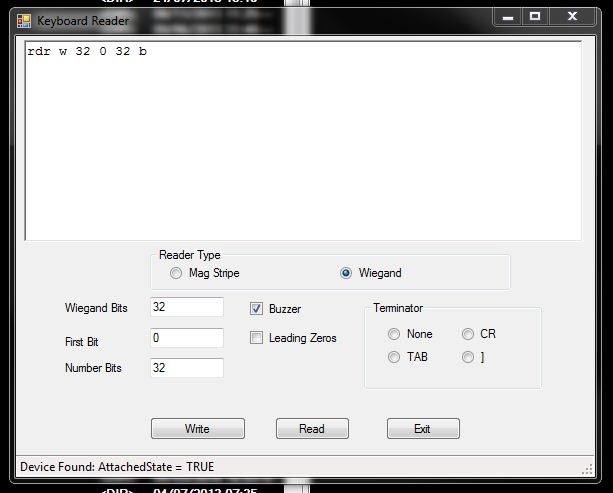Click inside the command output text area
Image resolution: width=613 pixels, height=493 pixels.
tap(303, 141)
